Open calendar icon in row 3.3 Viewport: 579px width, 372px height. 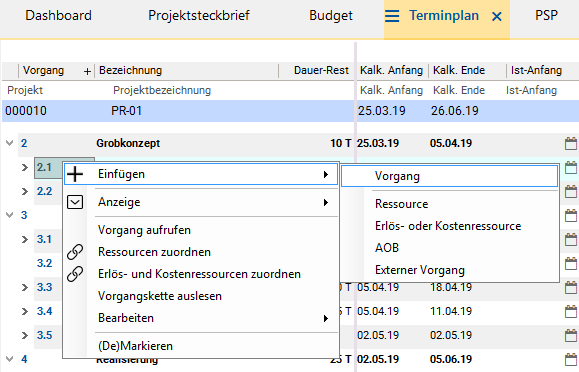pyautogui.click(x=571, y=287)
